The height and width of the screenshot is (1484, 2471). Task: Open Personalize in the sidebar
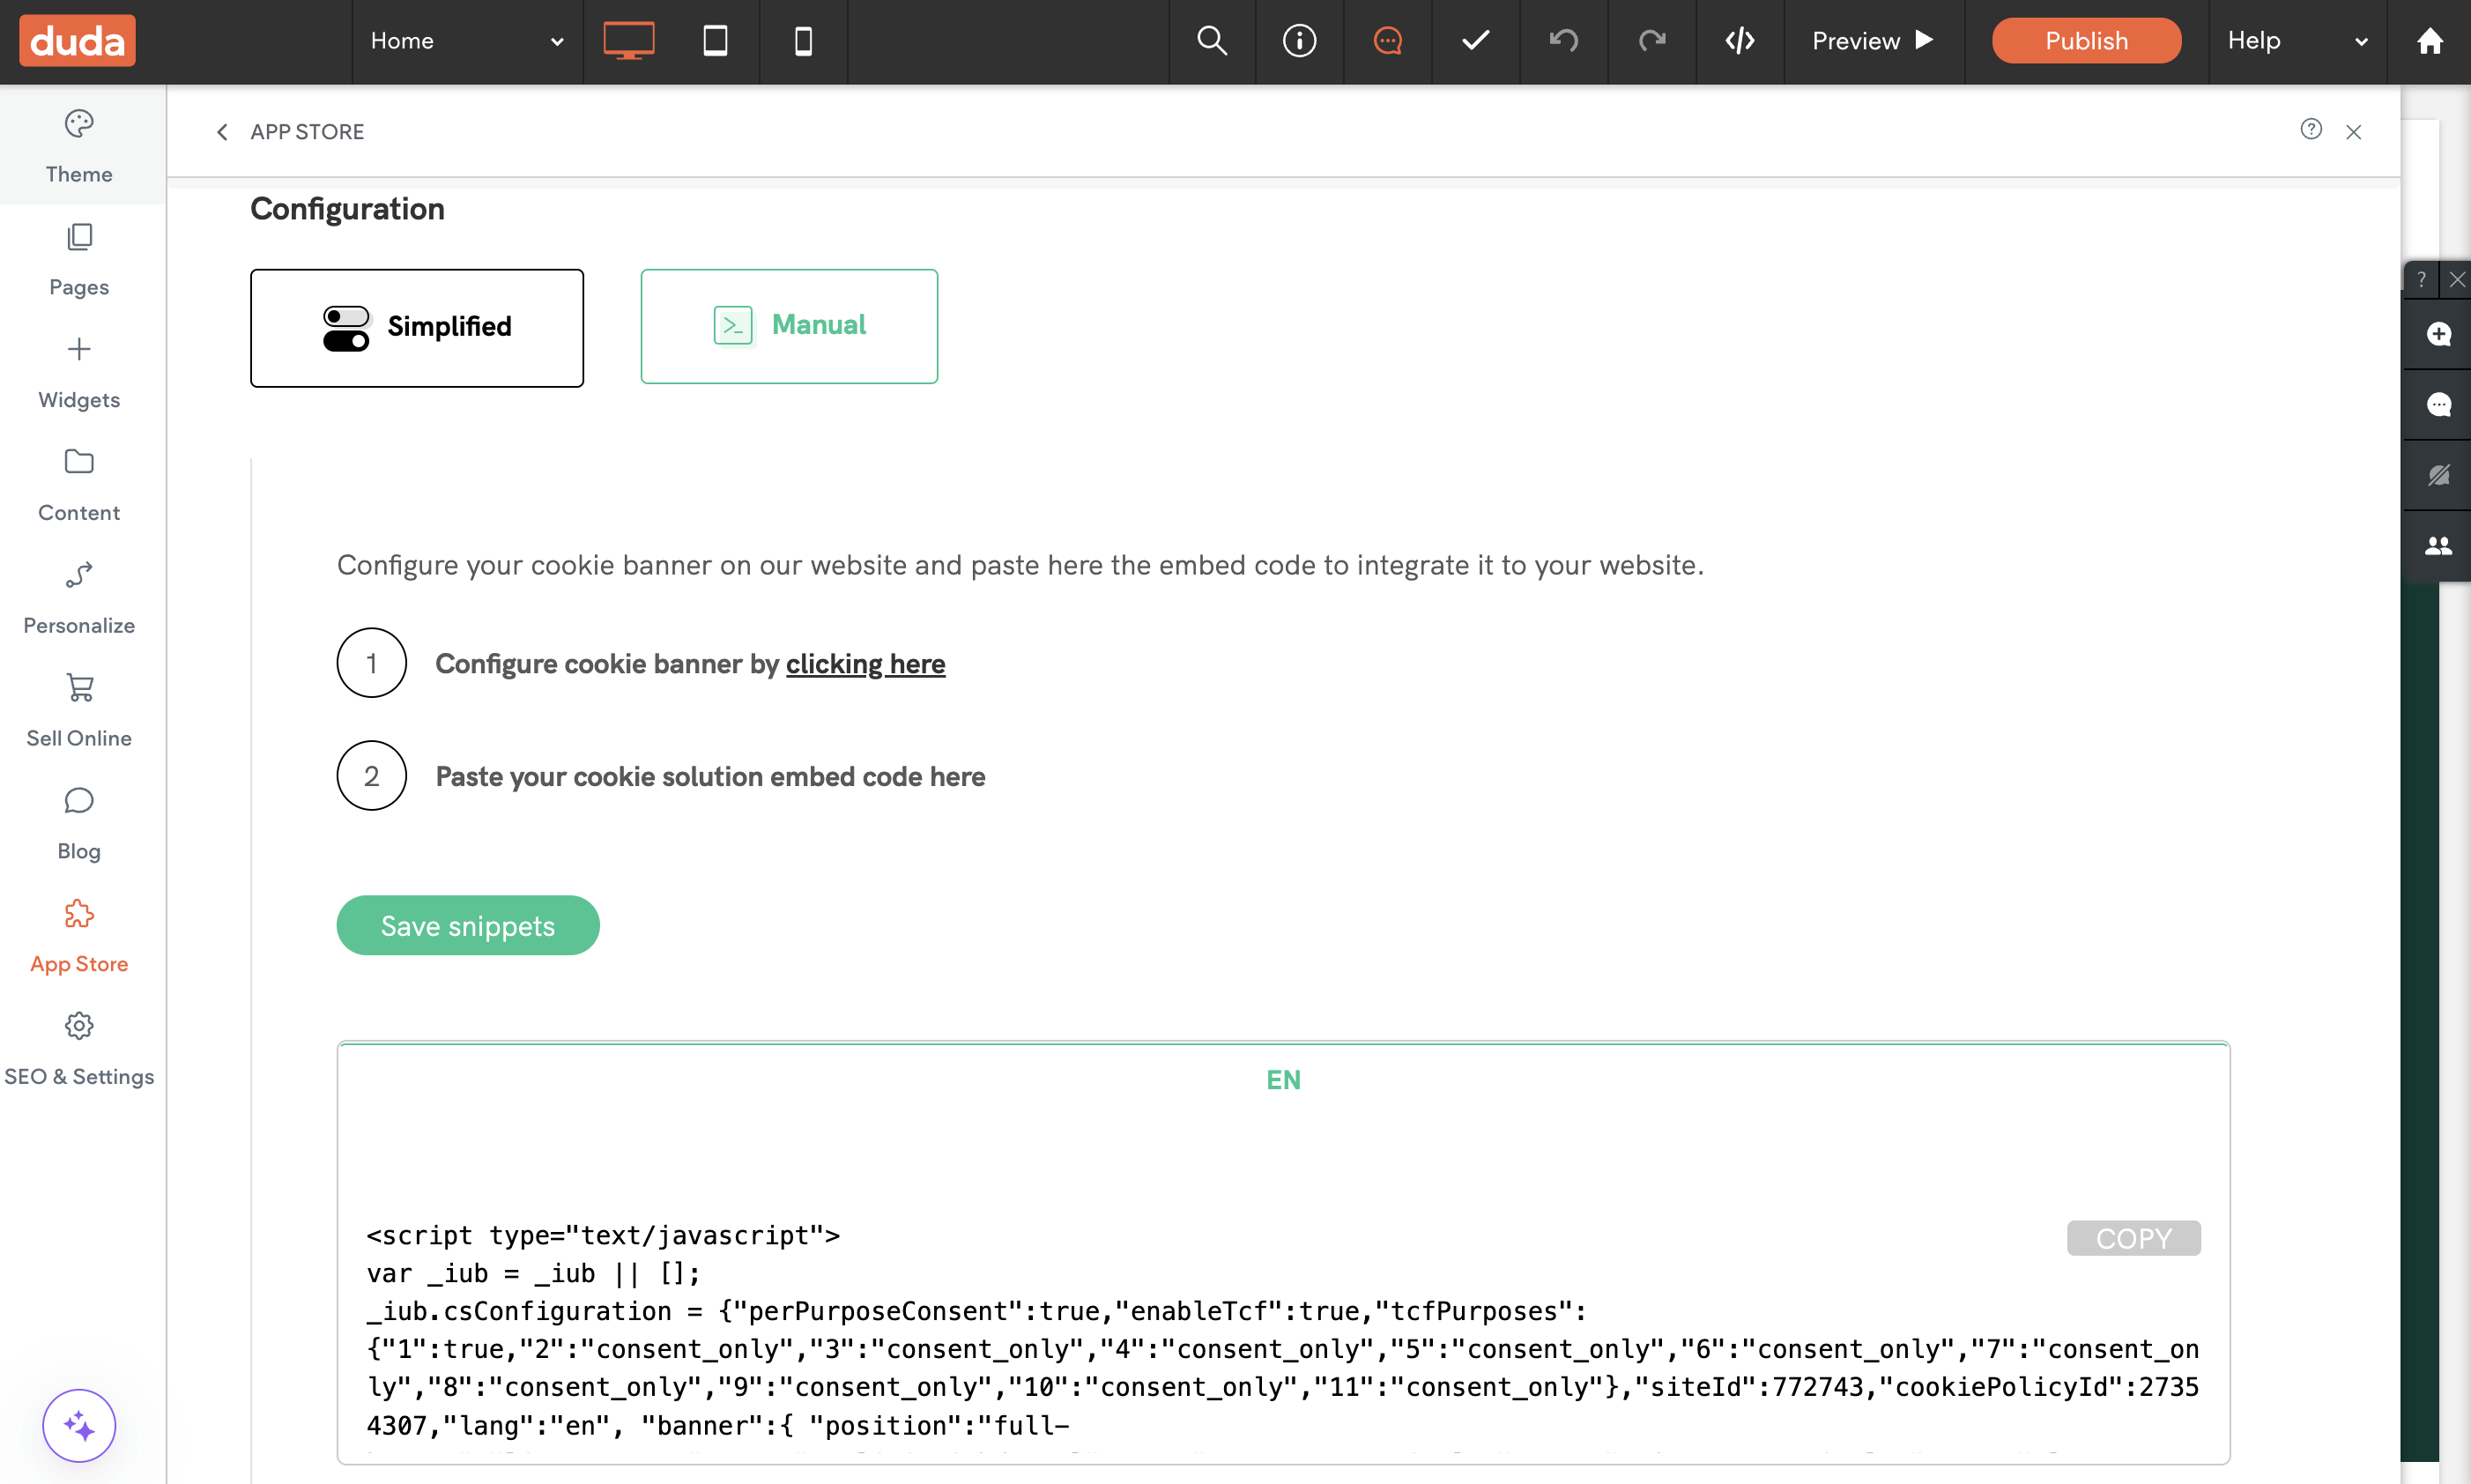tap(79, 598)
